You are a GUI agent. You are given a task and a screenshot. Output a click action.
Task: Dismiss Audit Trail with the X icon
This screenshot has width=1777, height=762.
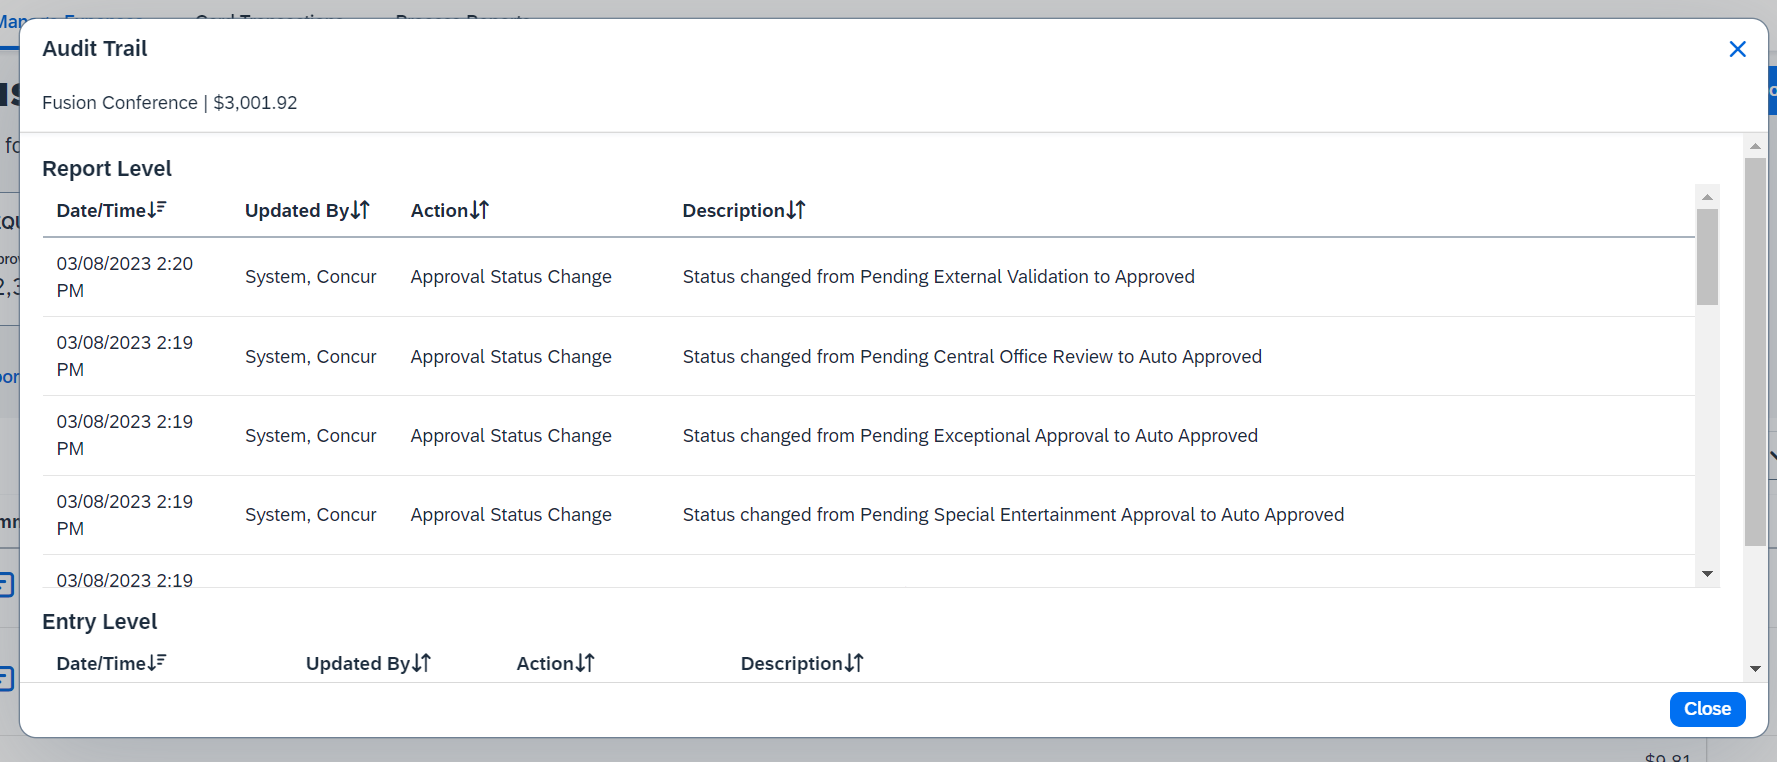click(x=1737, y=49)
